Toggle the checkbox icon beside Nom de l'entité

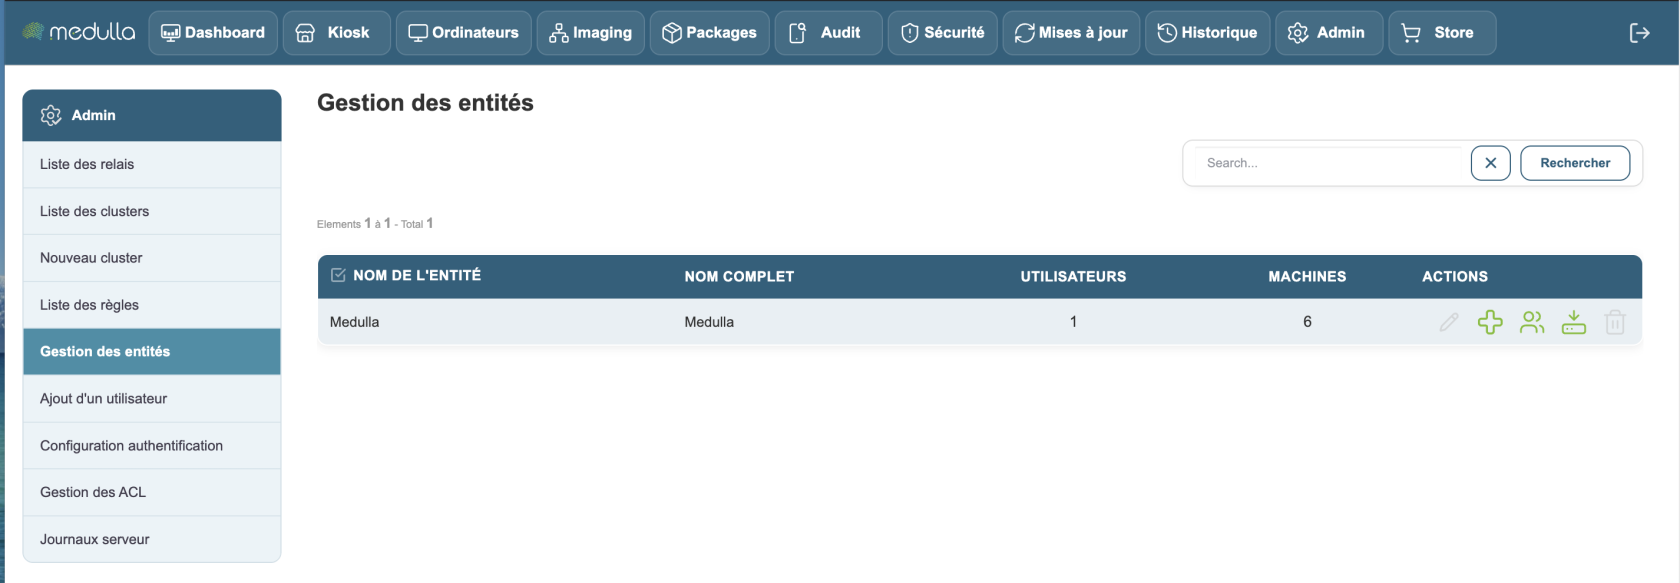coord(338,275)
